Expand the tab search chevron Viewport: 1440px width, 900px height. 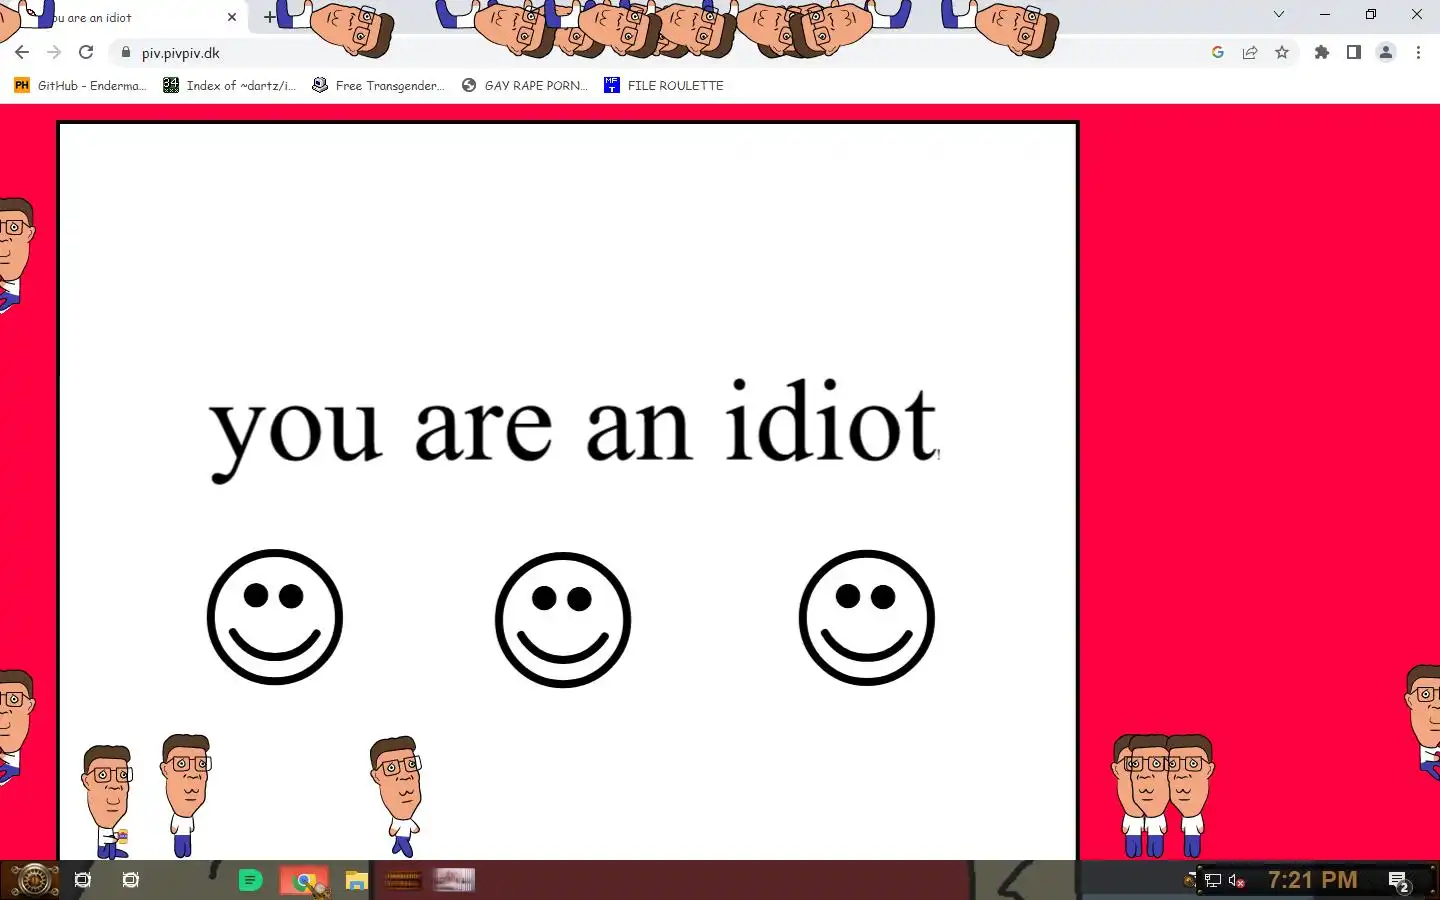[1279, 15]
